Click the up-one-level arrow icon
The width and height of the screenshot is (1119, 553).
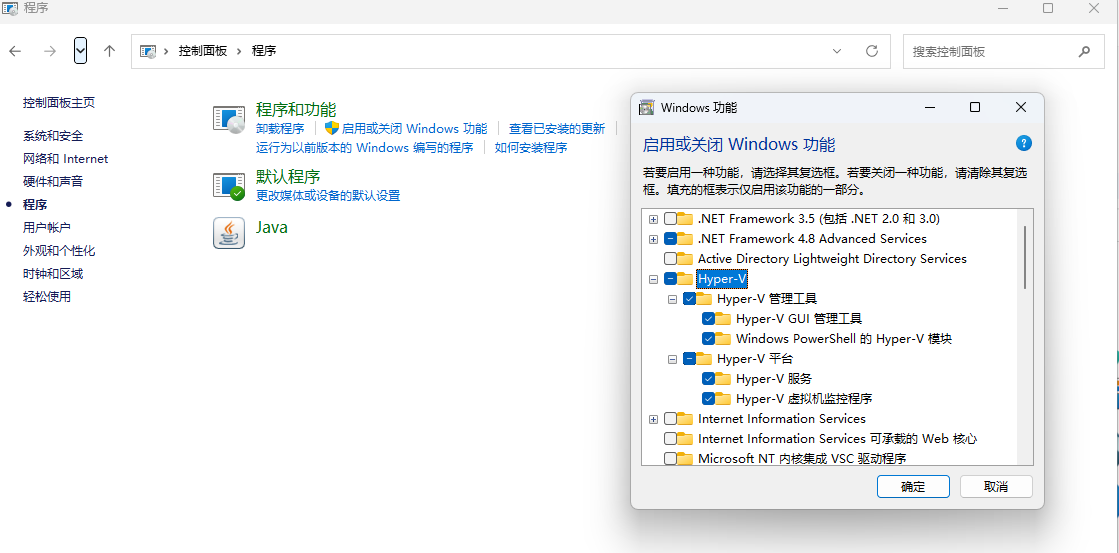click(109, 51)
